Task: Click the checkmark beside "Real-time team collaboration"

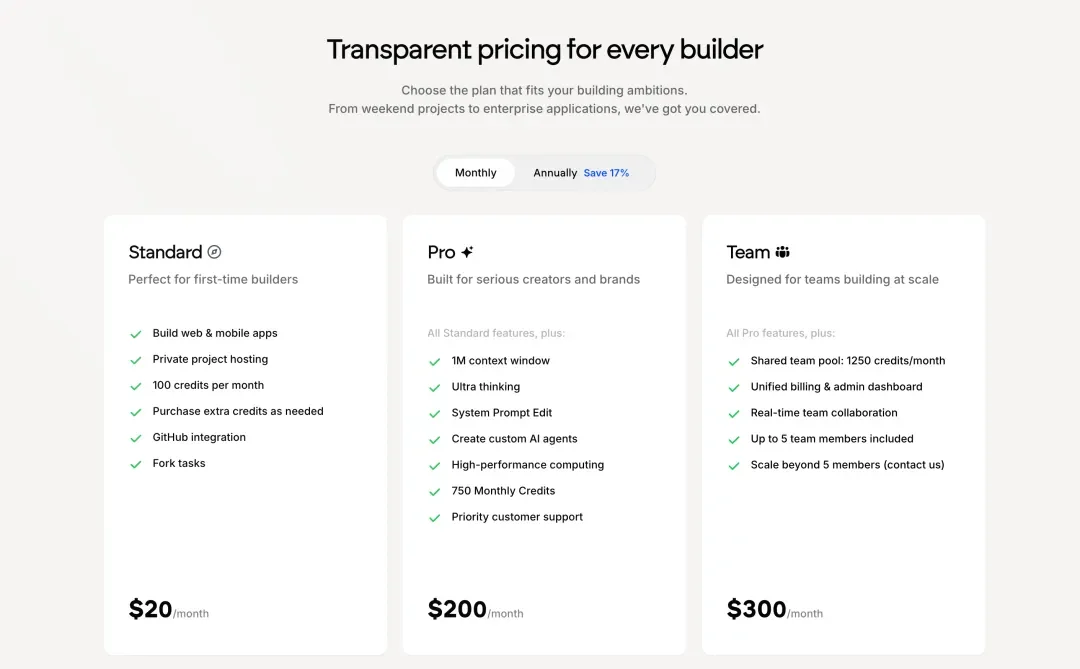Action: click(735, 412)
